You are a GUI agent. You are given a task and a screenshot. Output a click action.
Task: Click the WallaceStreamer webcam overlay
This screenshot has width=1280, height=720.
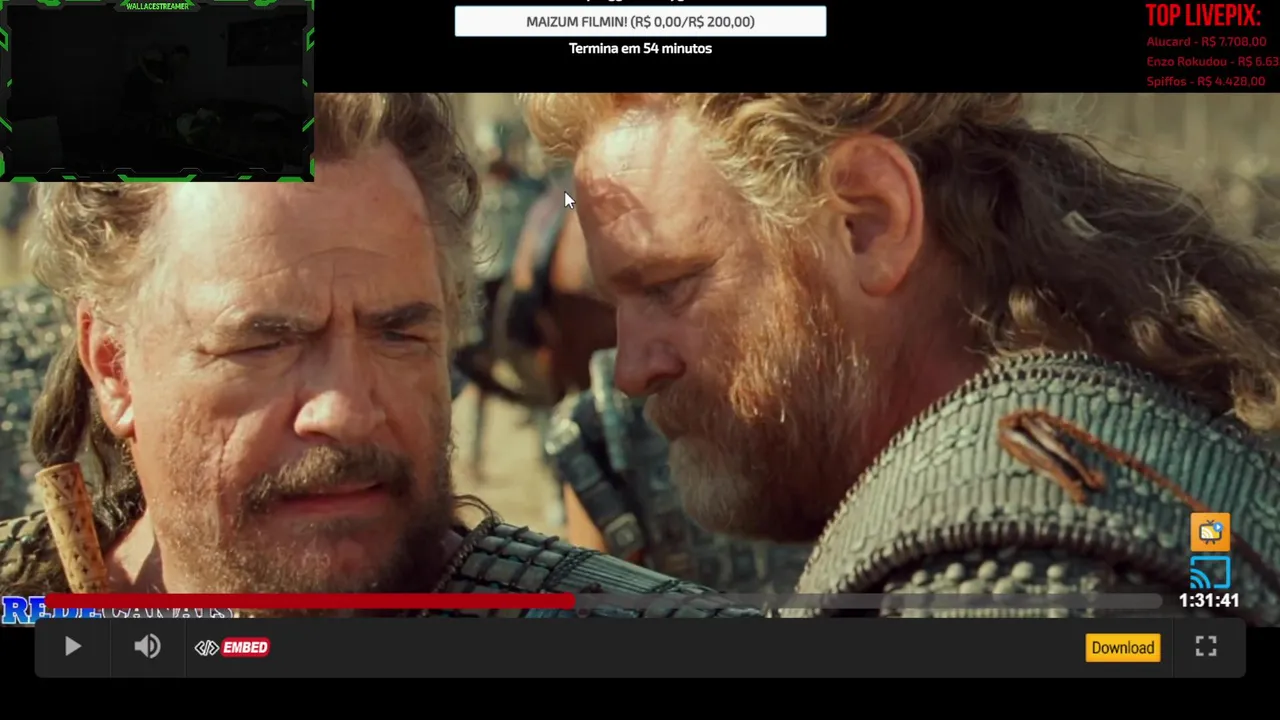tap(157, 91)
